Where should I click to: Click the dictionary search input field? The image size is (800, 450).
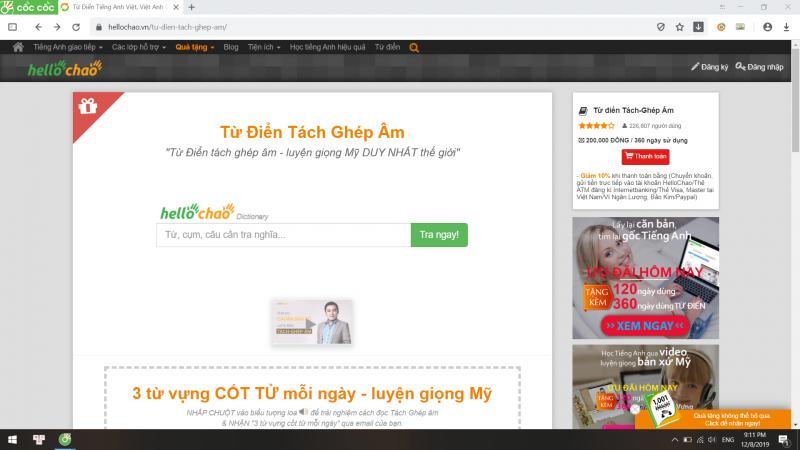tap(283, 235)
